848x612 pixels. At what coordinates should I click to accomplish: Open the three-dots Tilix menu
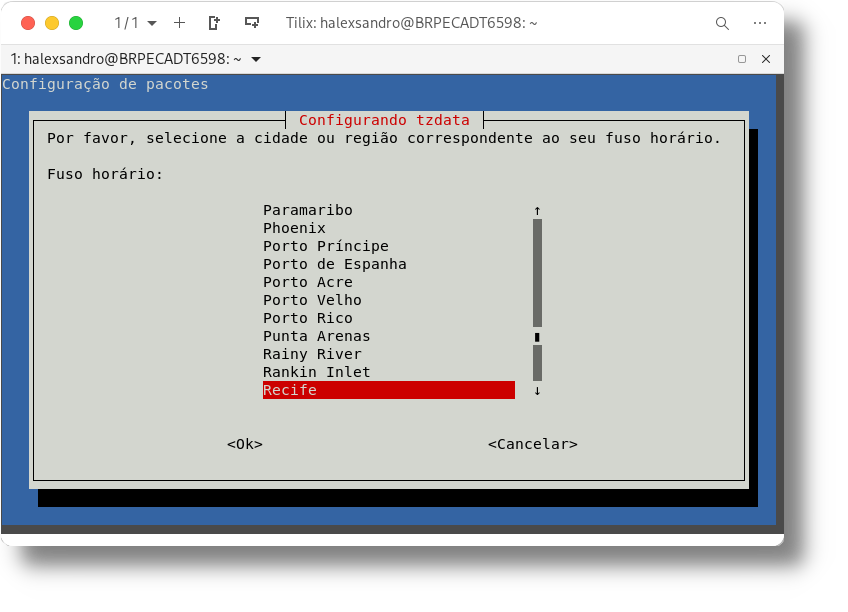[760, 23]
